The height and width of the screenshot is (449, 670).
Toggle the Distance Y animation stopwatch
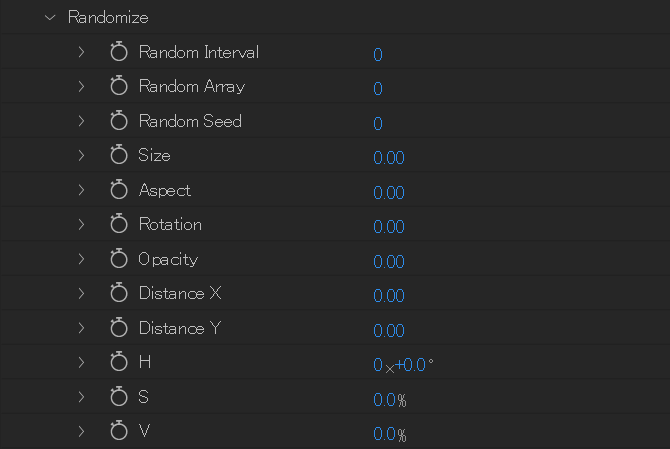(119, 329)
